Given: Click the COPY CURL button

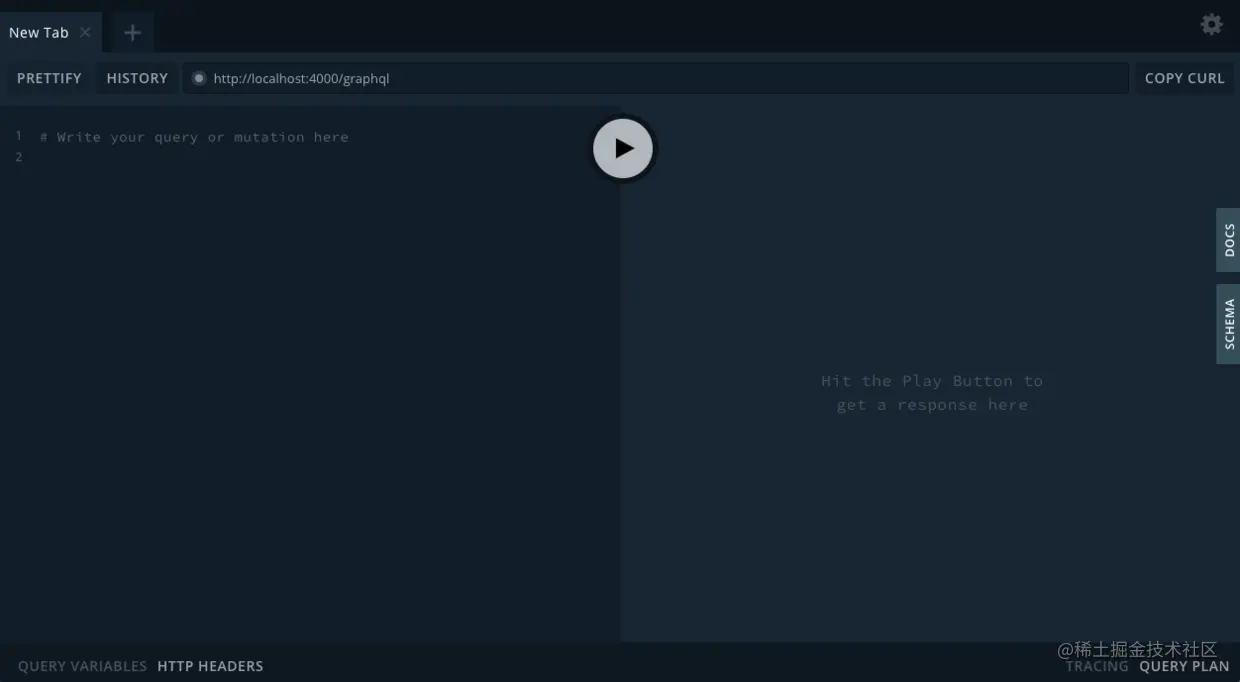Looking at the screenshot, I should click(x=1184, y=78).
